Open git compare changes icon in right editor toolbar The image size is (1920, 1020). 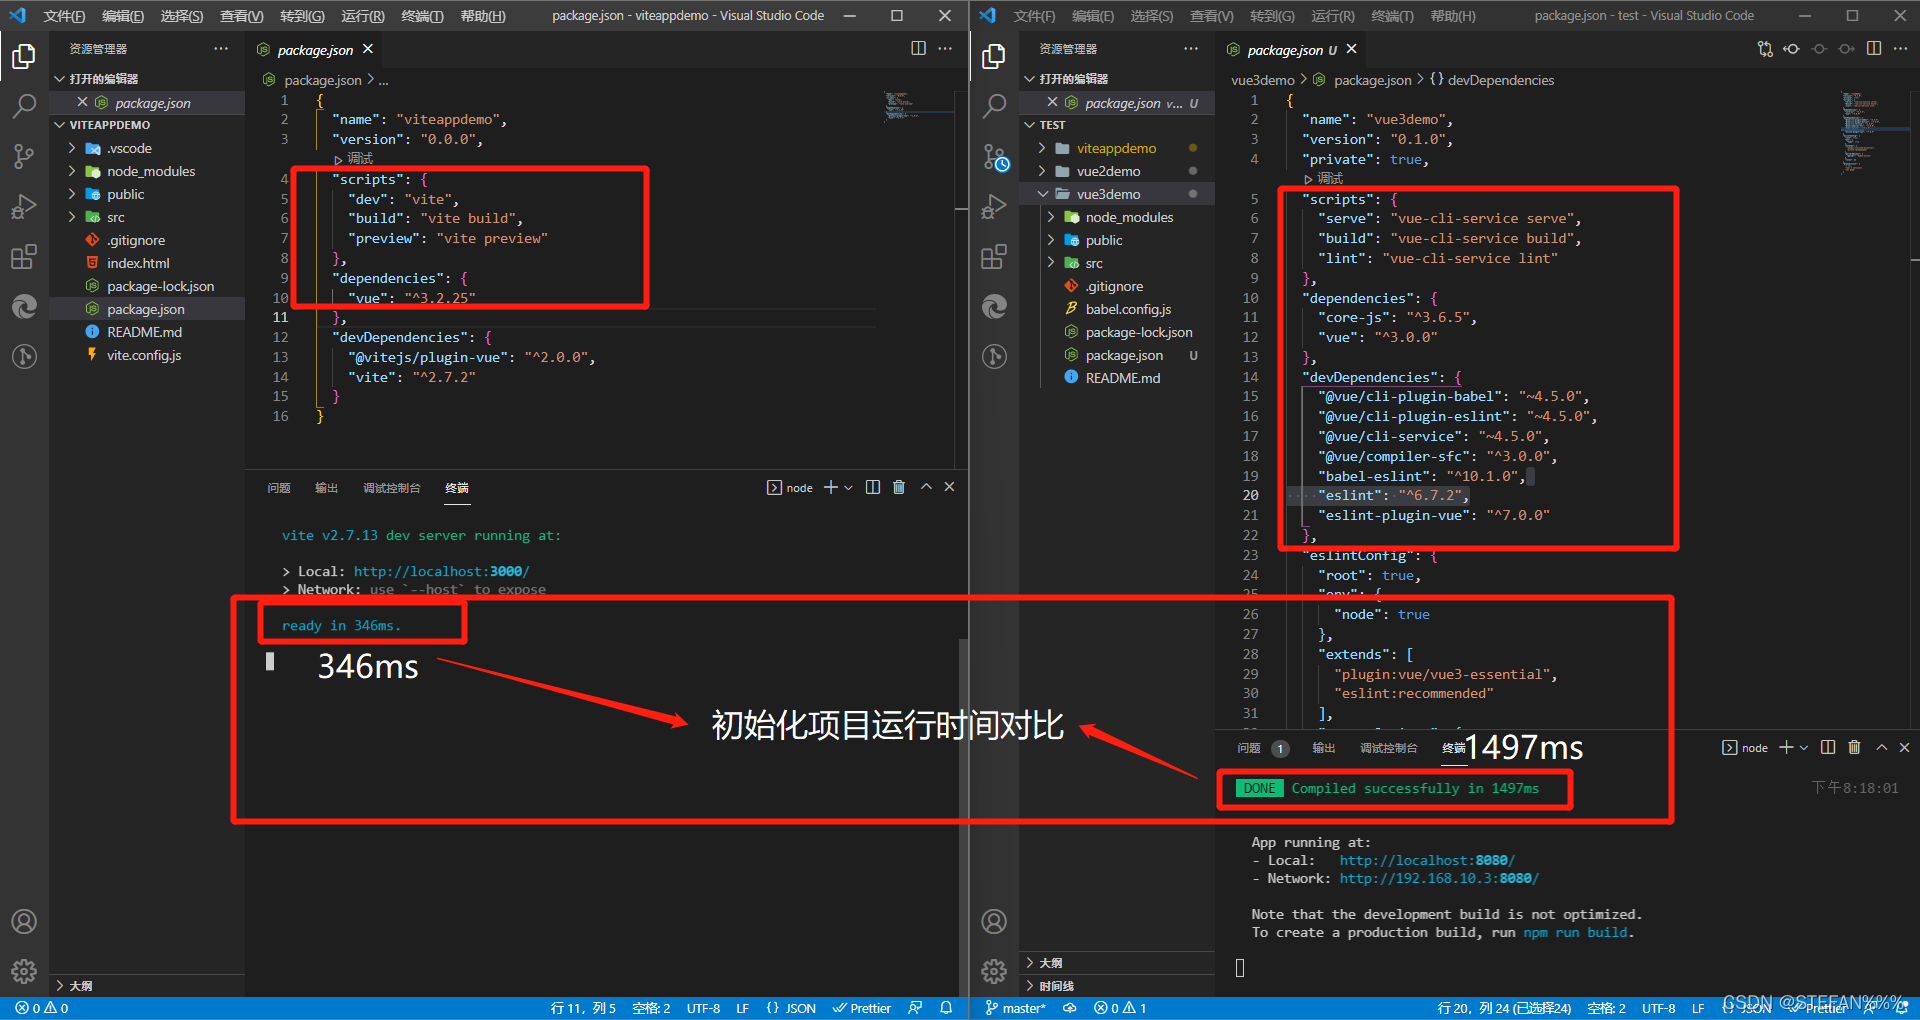click(x=1765, y=49)
